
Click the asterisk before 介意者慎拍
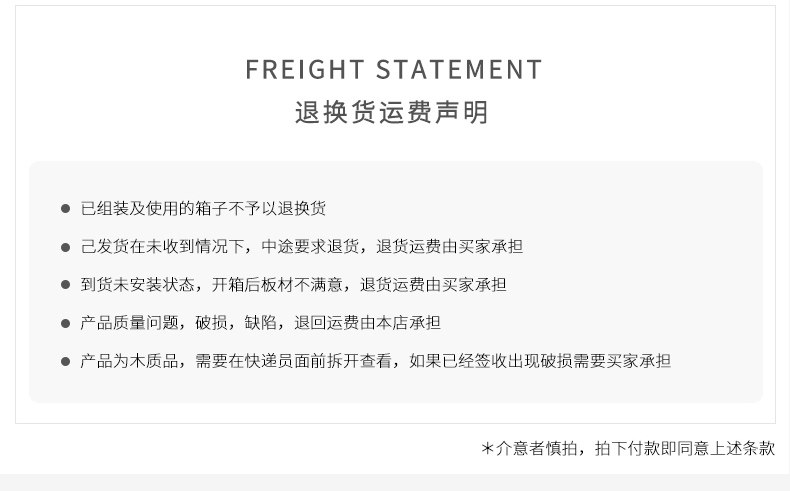488,449
